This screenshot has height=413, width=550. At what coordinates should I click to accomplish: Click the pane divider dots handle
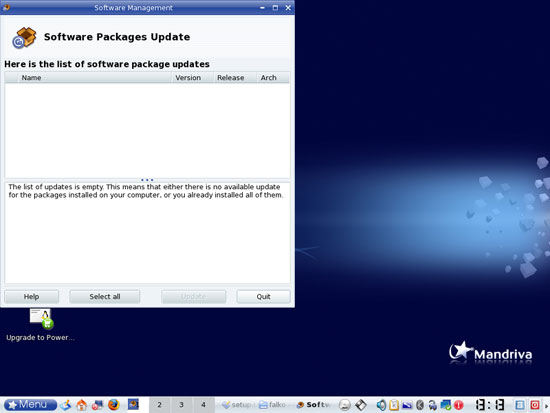click(147, 180)
